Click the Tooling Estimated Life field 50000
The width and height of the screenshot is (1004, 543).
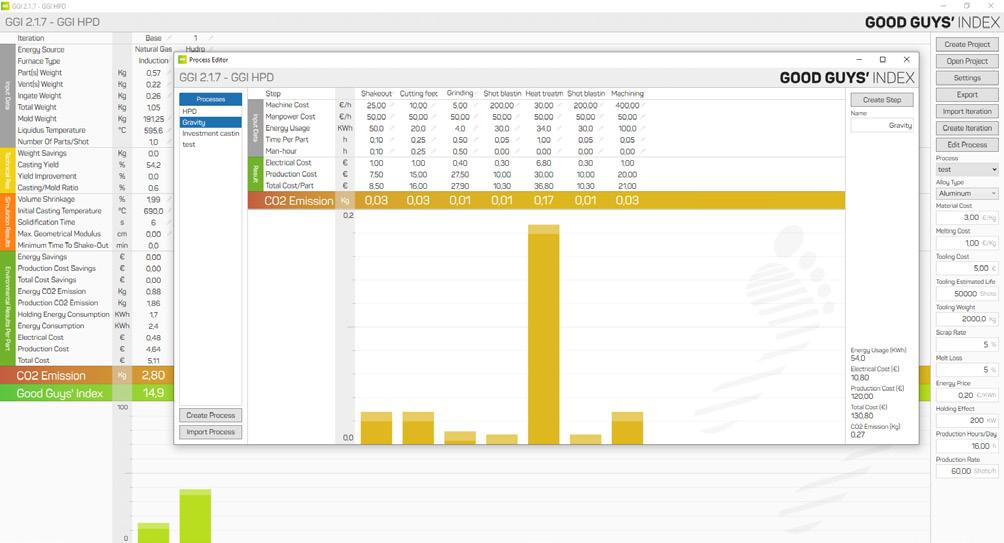coord(967,293)
